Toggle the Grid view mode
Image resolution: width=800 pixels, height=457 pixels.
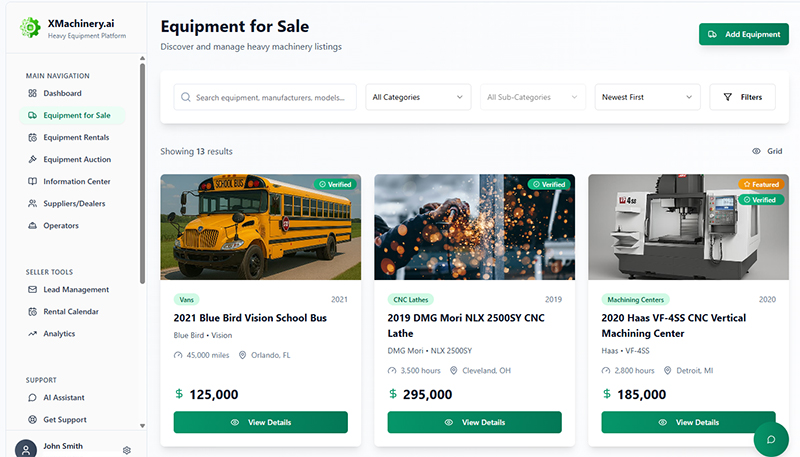(x=767, y=151)
